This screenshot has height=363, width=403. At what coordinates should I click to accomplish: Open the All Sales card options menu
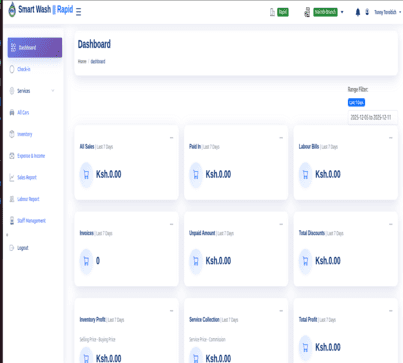tap(171, 138)
